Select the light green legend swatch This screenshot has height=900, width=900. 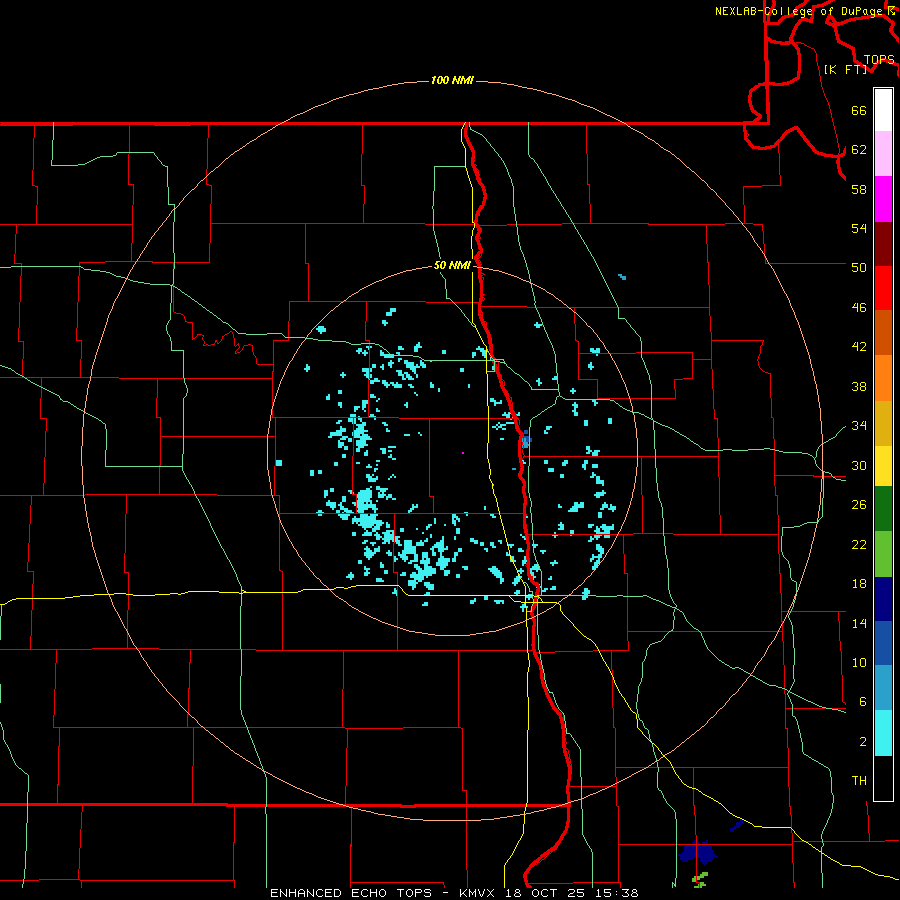tap(883, 554)
